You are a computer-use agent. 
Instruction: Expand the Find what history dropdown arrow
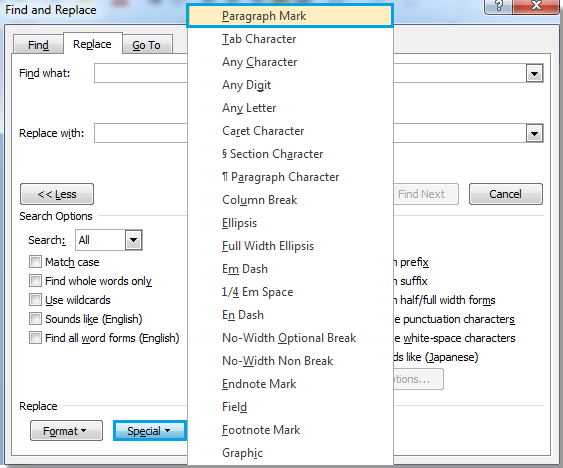point(534,74)
